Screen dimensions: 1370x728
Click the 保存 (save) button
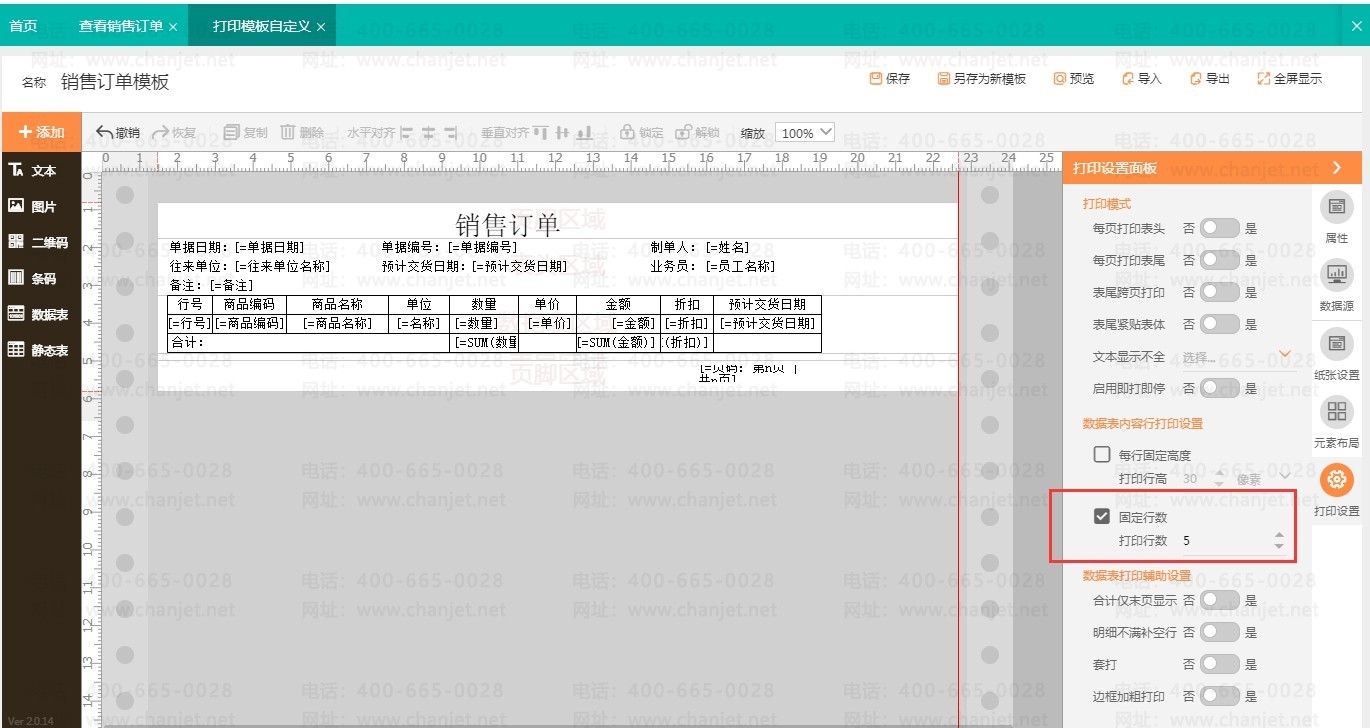tap(889, 79)
